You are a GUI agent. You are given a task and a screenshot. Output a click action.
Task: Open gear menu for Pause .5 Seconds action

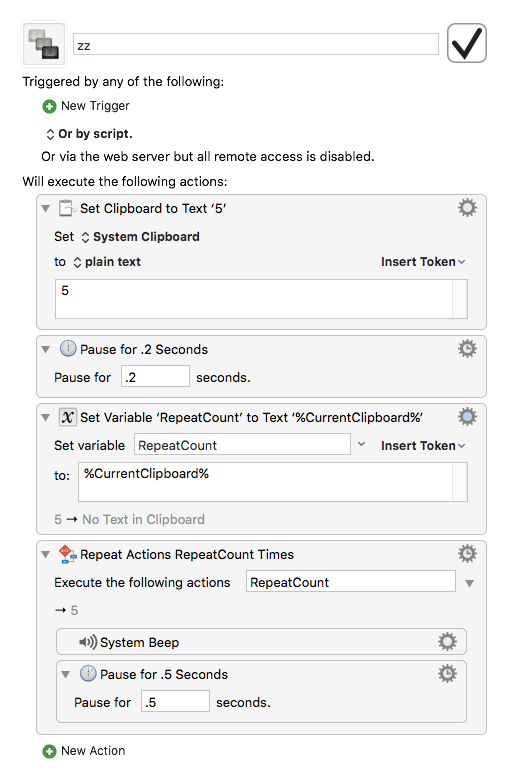coord(447,674)
